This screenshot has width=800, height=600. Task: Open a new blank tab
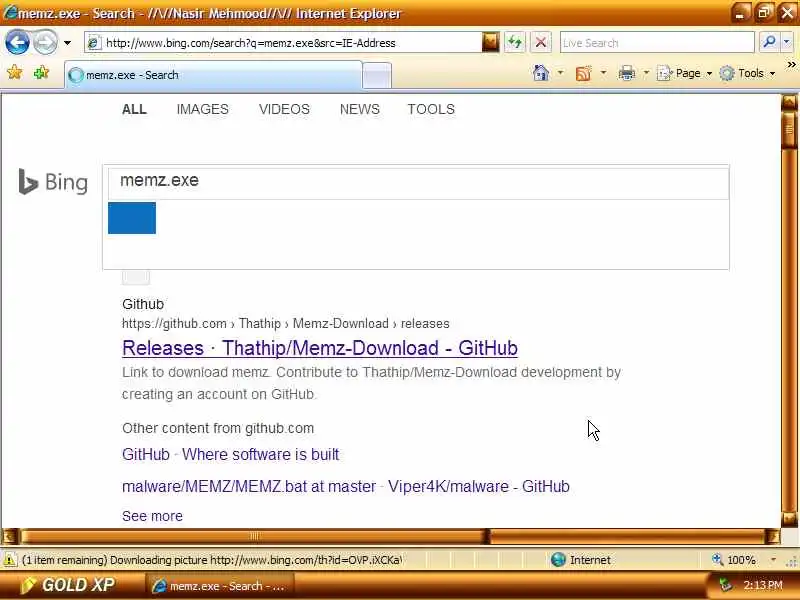pyautogui.click(x=377, y=76)
